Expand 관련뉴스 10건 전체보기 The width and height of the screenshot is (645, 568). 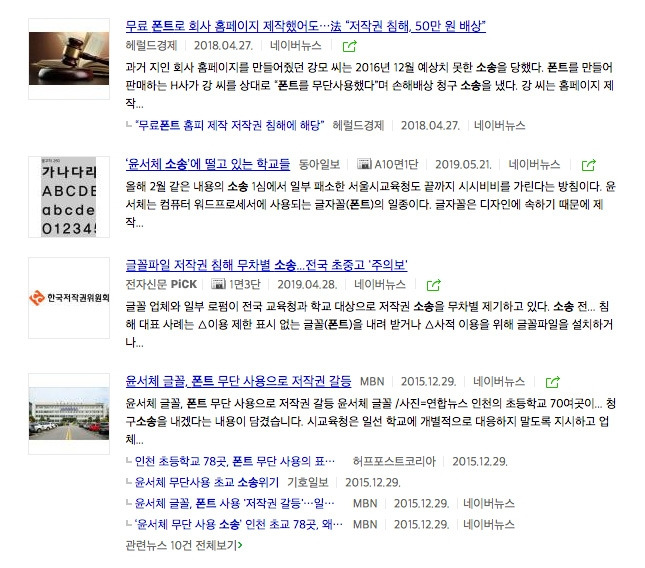[184, 545]
